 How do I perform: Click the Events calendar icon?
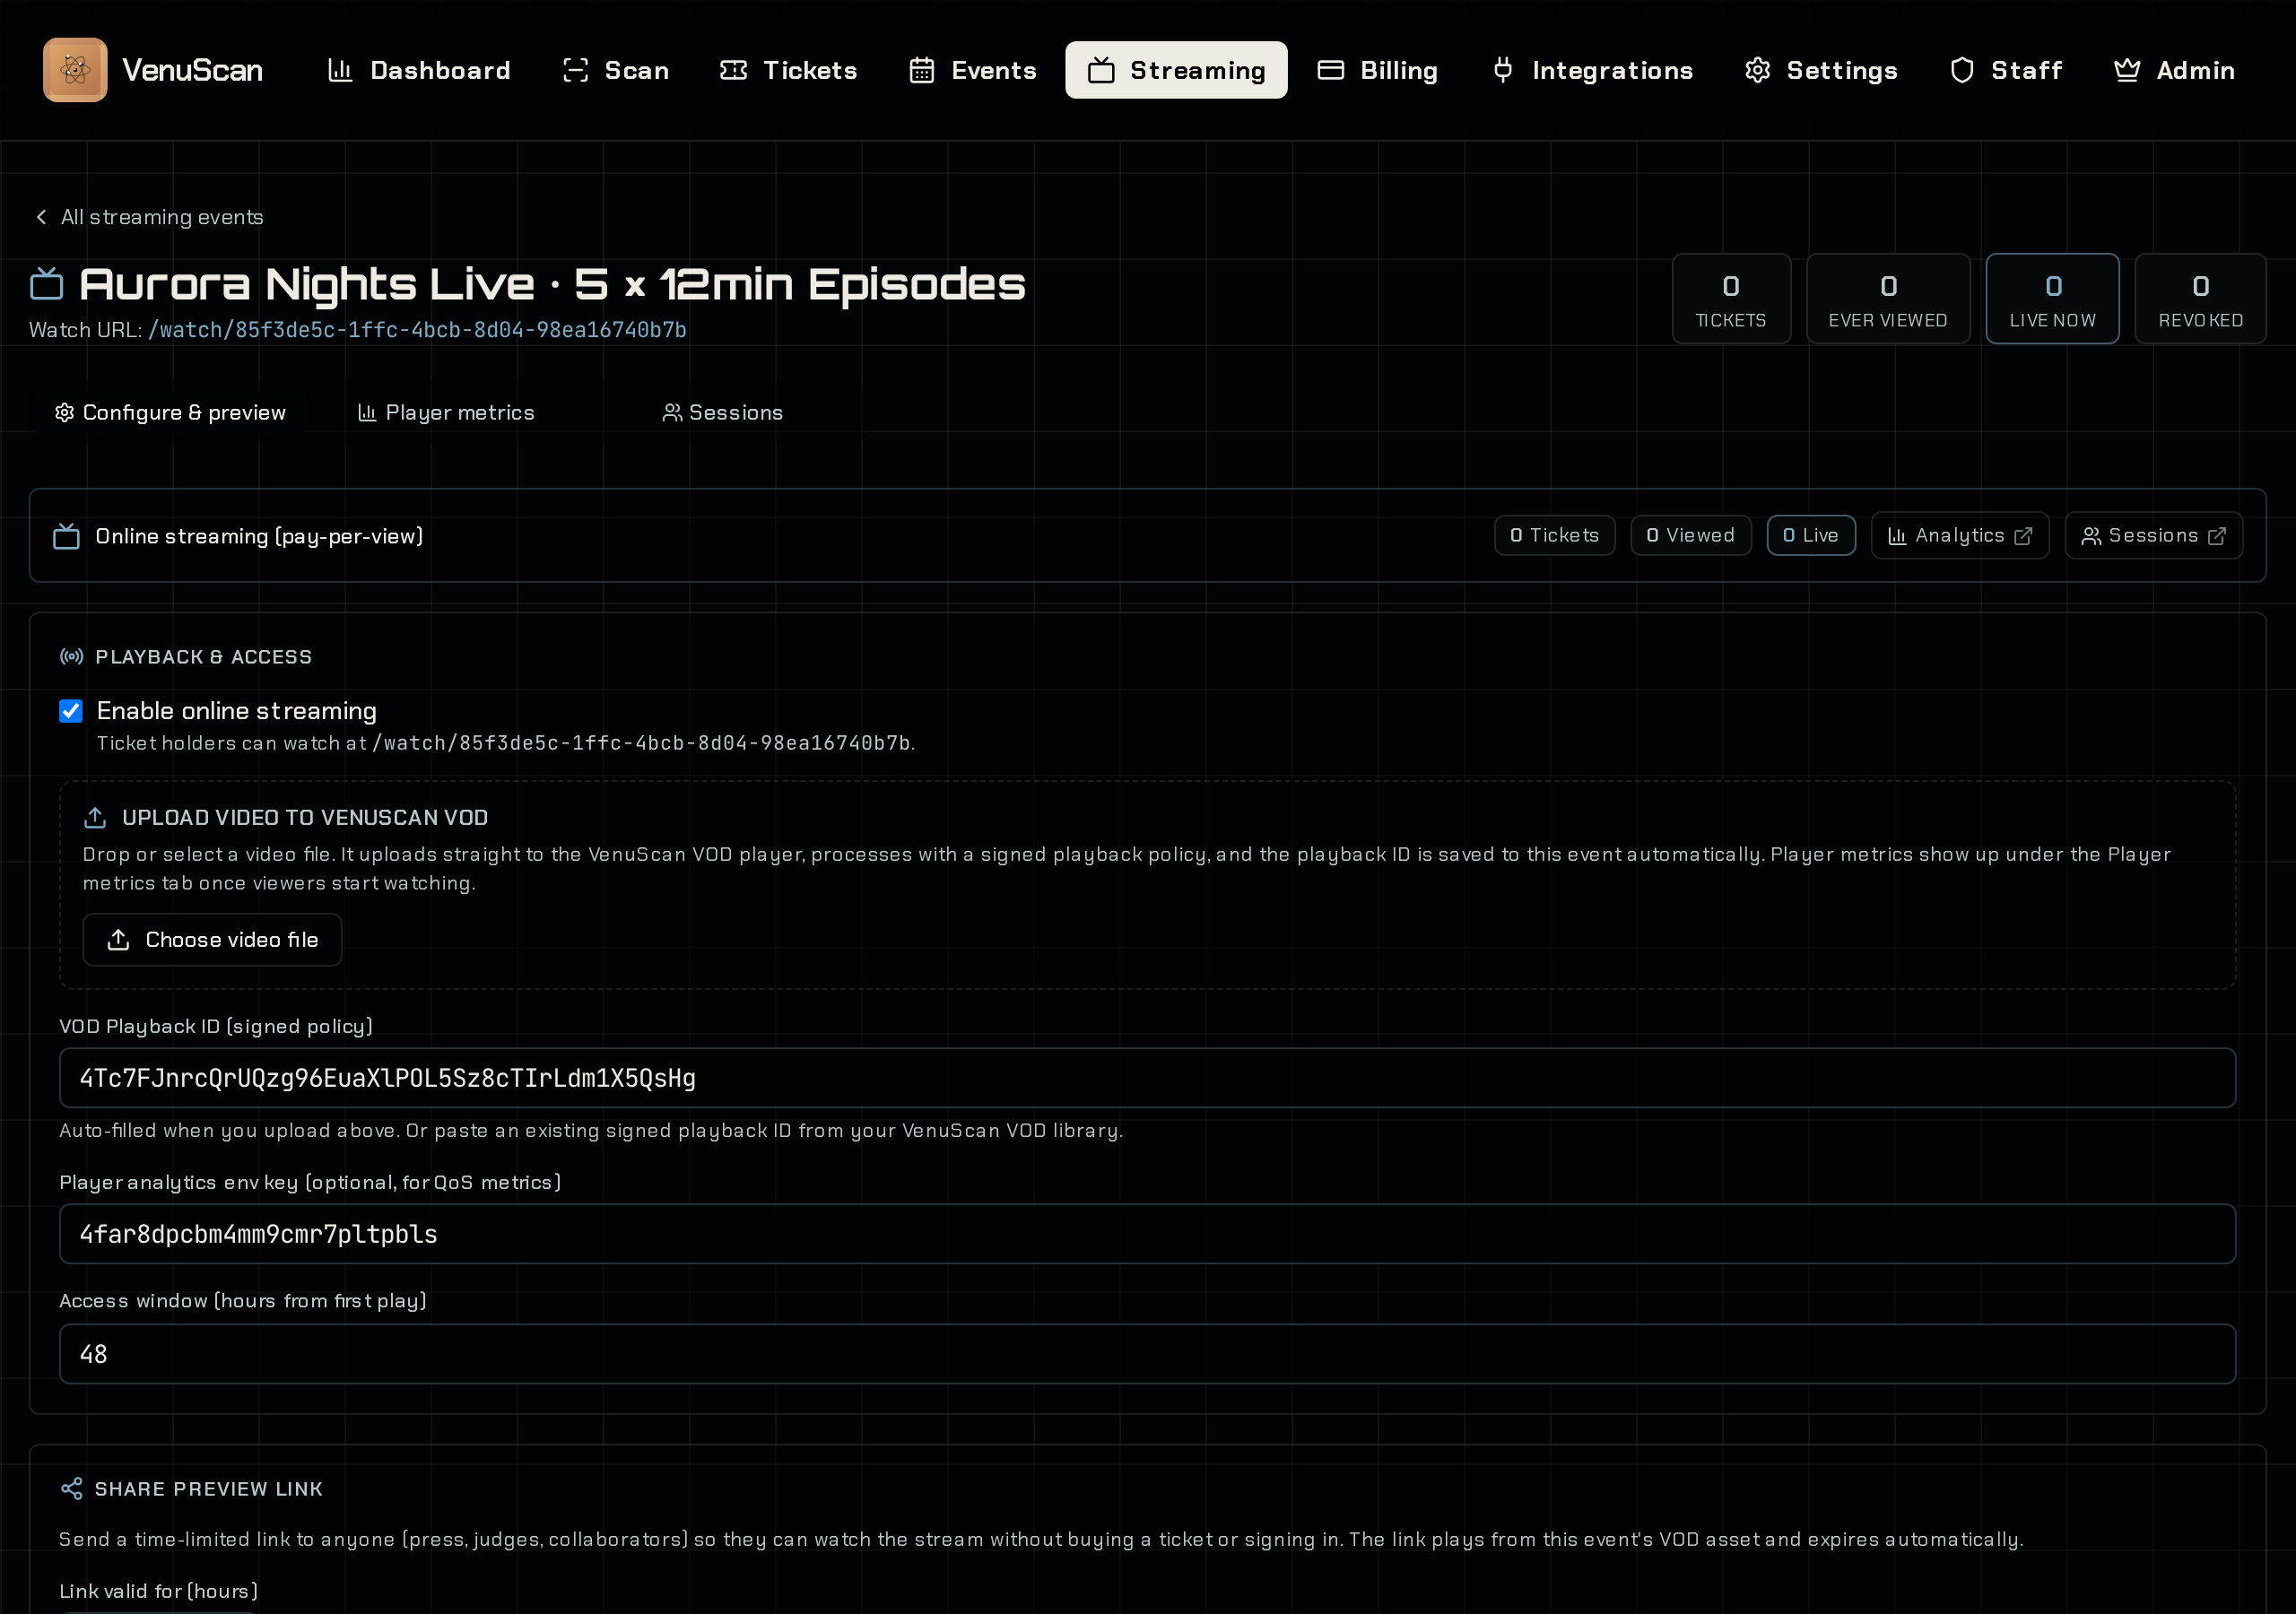[x=921, y=70]
